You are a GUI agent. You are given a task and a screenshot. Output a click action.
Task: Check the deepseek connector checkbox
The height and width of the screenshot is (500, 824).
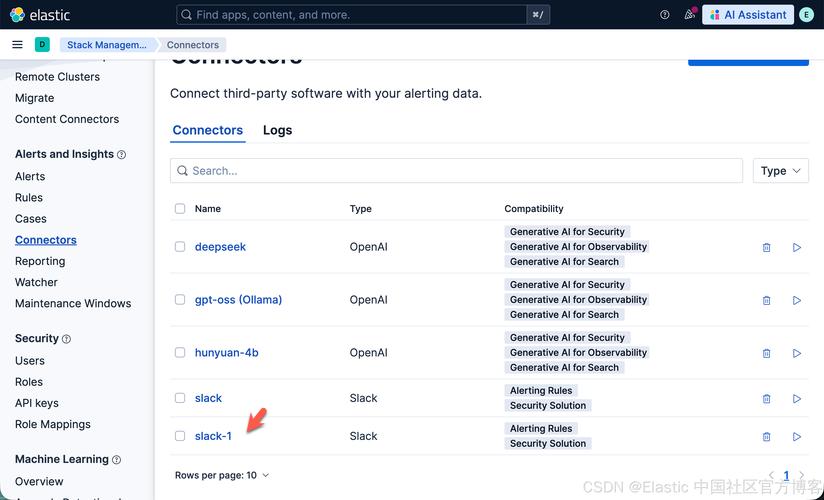click(x=180, y=247)
